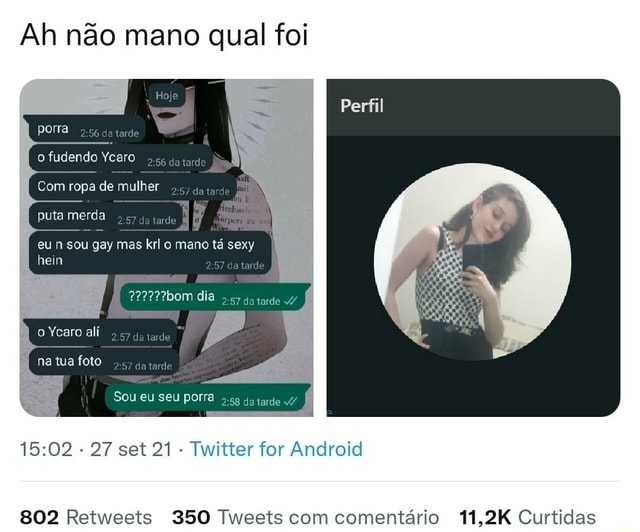Viewport: 640px width, 532px height.
Task: Select the "Sou eu seu porra" message
Action: 208,397
